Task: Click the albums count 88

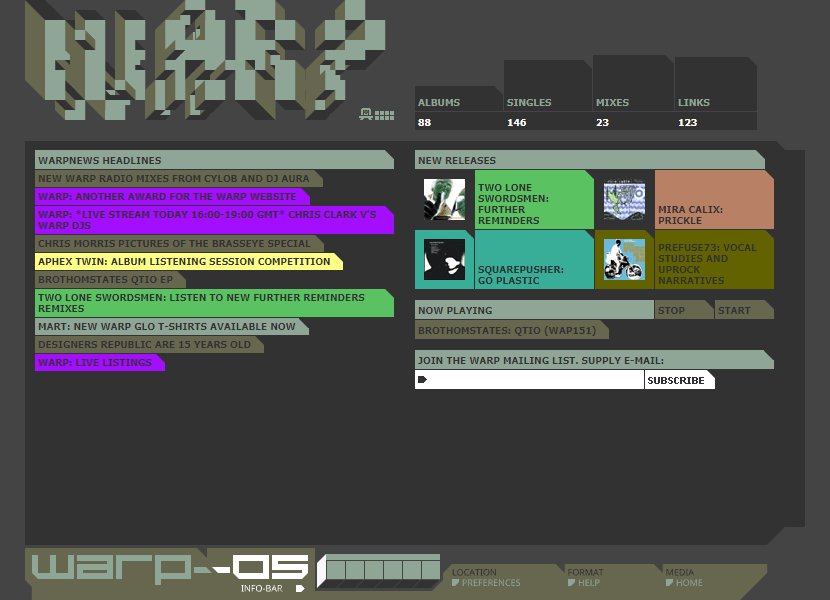Action: (x=425, y=122)
